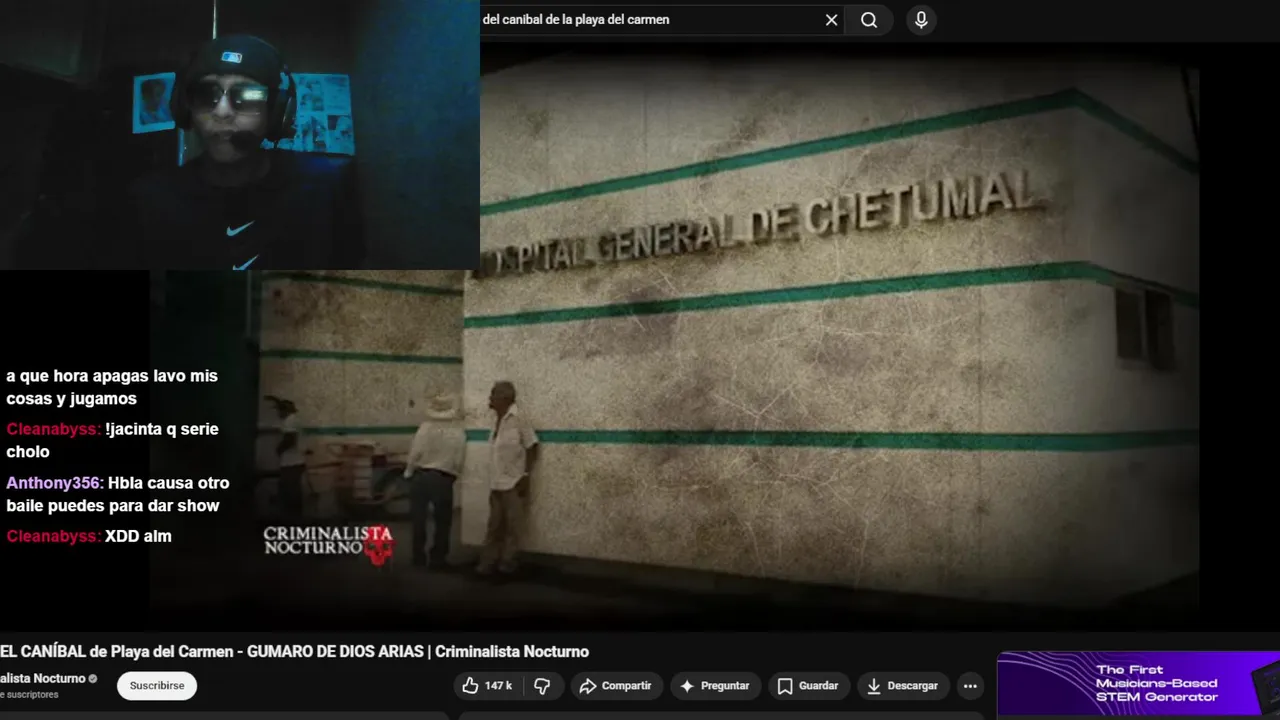Open Compartir share dialog
The width and height of the screenshot is (1280, 720).
click(x=616, y=686)
